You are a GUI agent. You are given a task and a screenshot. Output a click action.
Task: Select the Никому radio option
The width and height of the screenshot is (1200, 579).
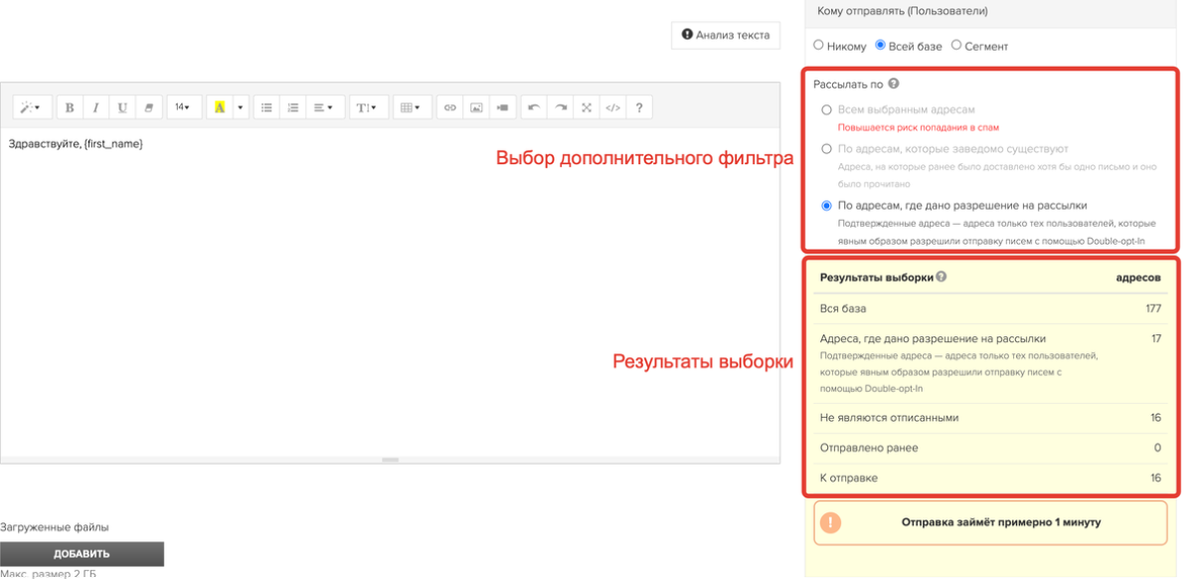click(x=818, y=45)
